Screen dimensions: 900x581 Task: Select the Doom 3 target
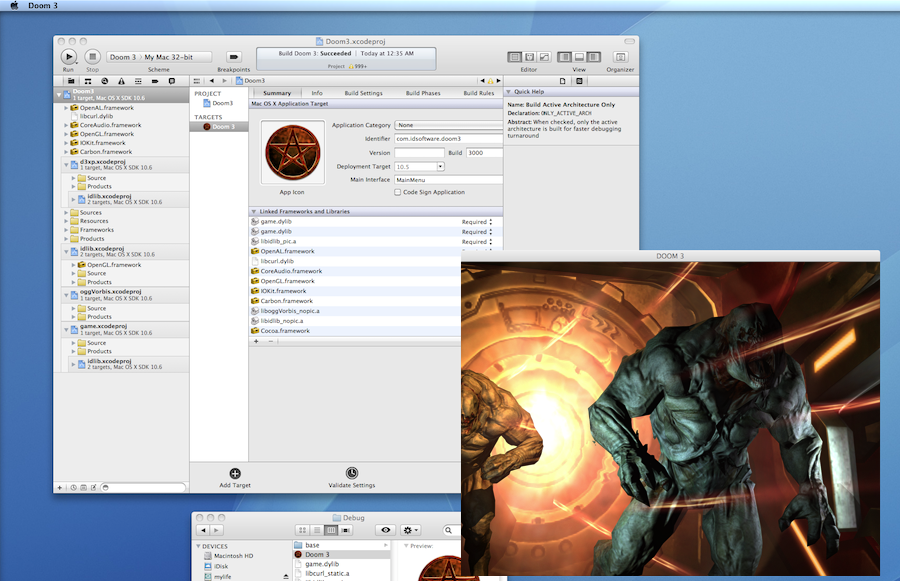click(219, 127)
